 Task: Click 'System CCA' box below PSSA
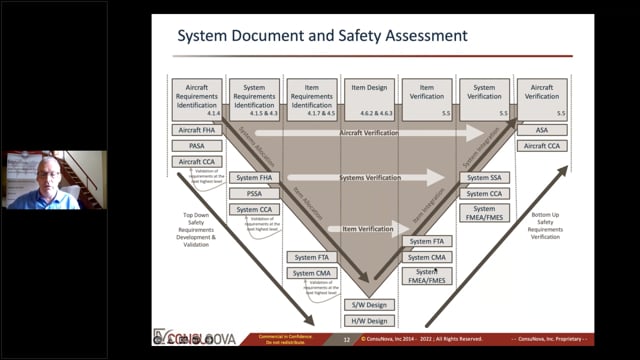(x=254, y=209)
